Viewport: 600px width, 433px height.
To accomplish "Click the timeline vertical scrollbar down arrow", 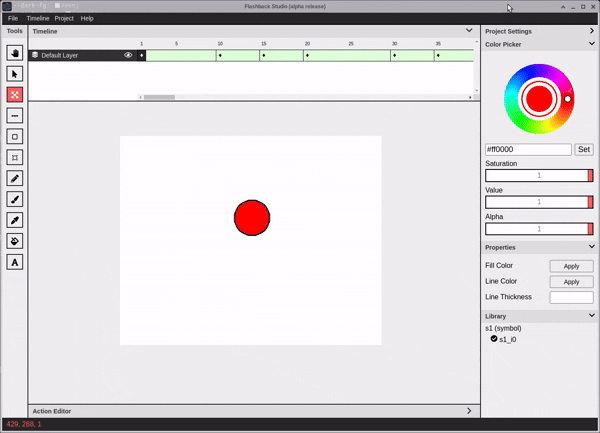I will (x=476, y=91).
